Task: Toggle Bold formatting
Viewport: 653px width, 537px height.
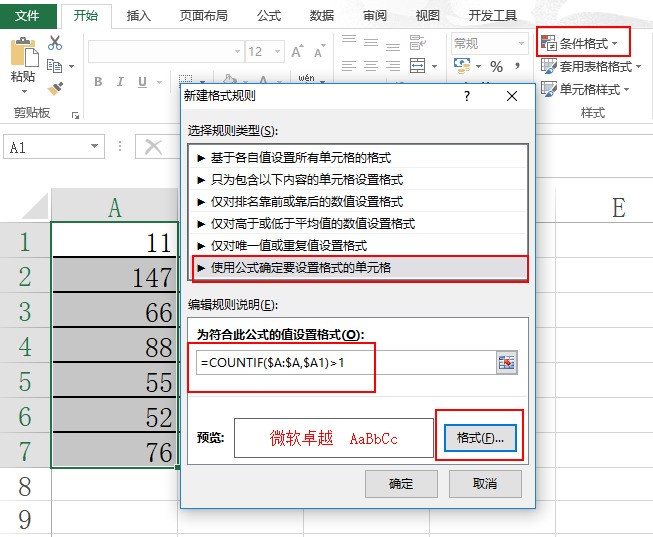Action: 99,82
